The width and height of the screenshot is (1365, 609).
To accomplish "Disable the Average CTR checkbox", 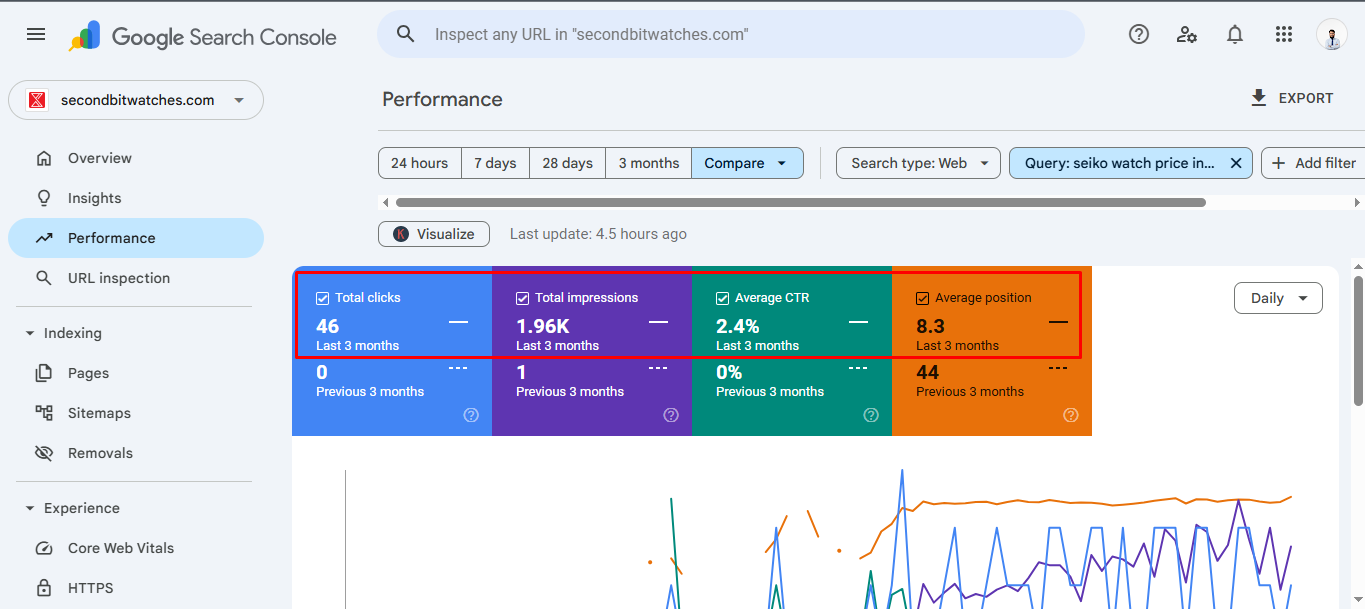I will (x=723, y=298).
